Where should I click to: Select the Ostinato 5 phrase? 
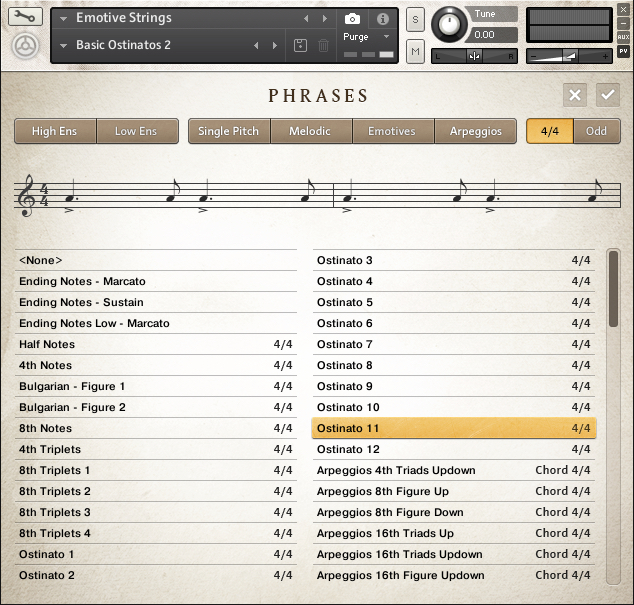[454, 302]
